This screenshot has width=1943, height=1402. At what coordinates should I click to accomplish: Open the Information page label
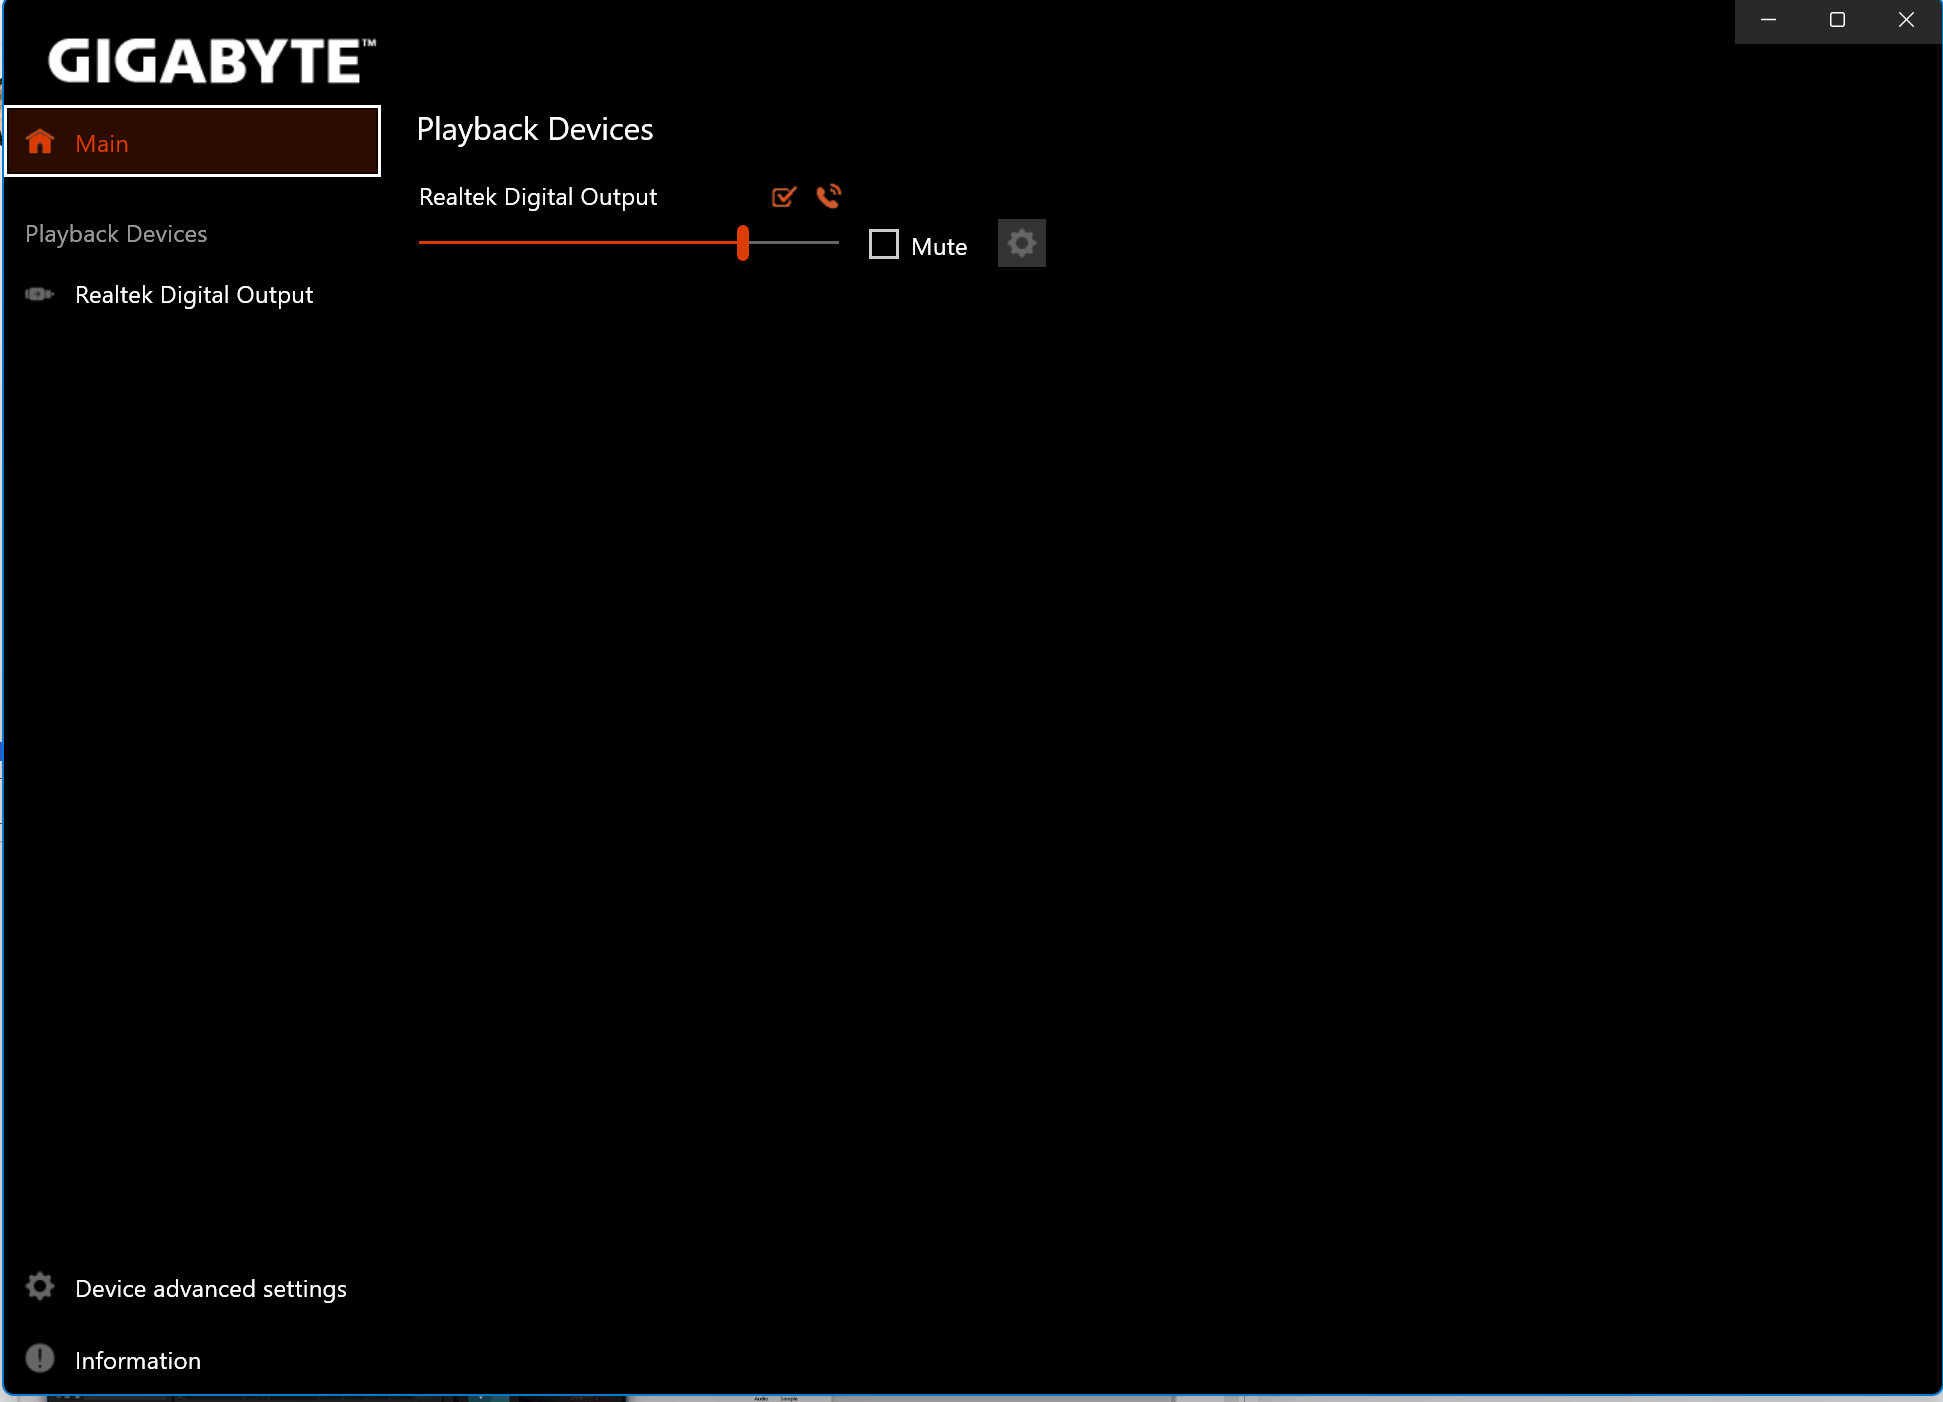(x=138, y=1361)
